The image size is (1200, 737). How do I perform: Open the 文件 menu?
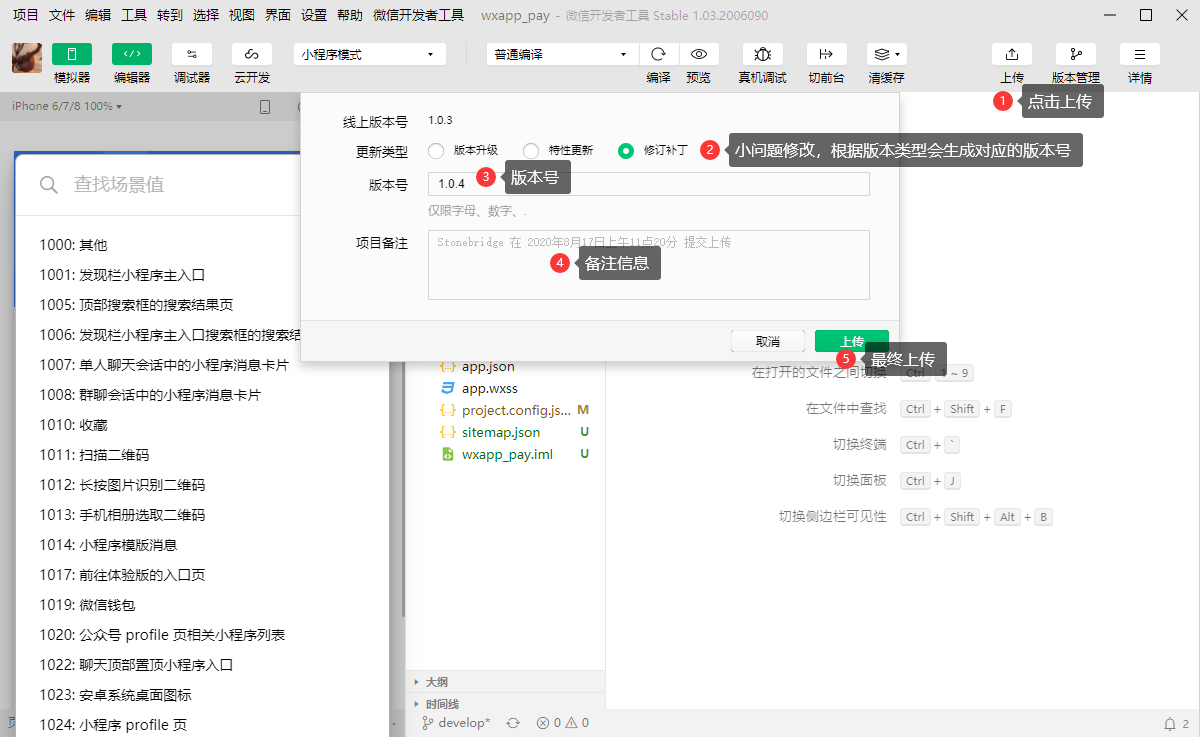(x=62, y=15)
